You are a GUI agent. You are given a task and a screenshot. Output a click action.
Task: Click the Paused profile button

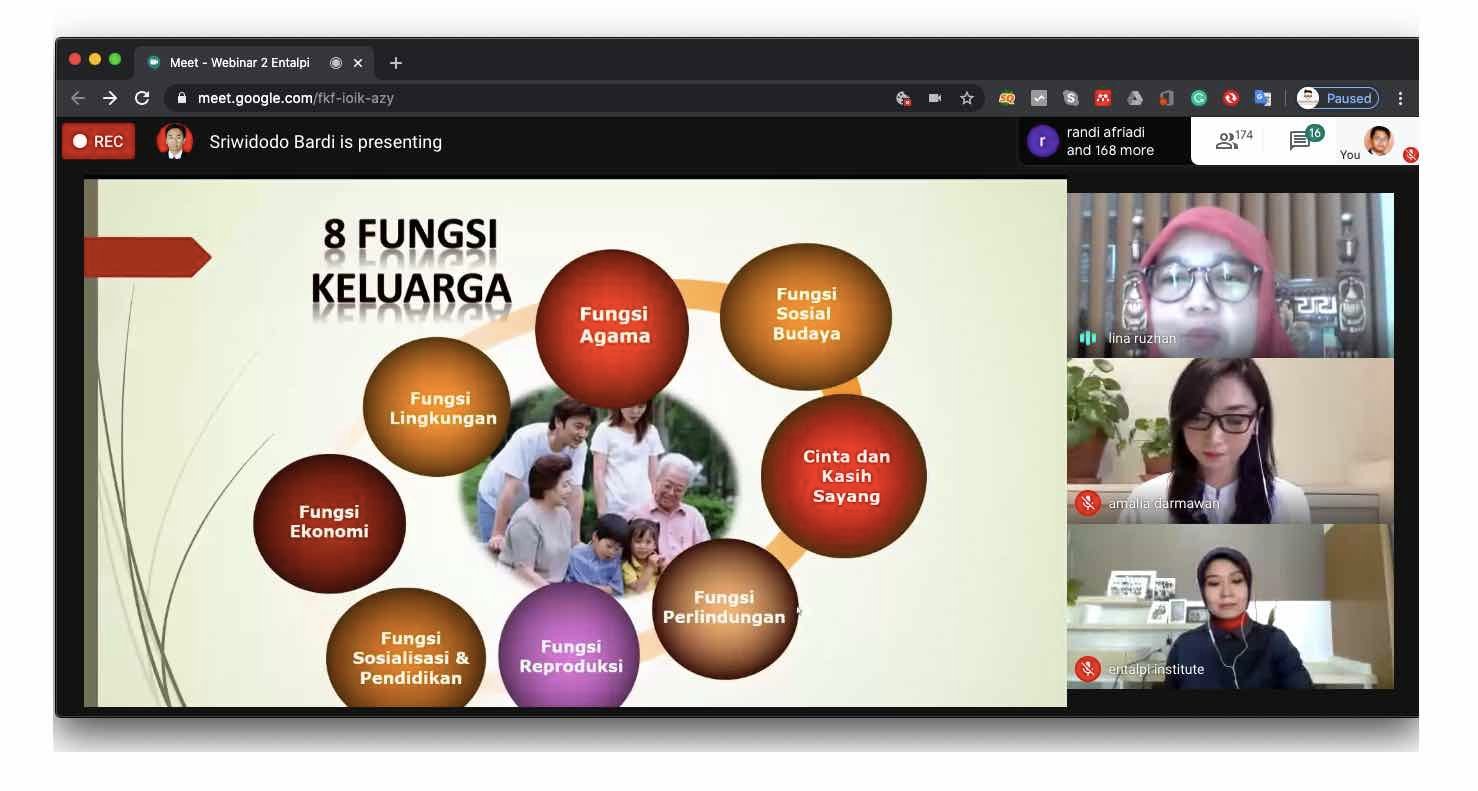click(1337, 98)
